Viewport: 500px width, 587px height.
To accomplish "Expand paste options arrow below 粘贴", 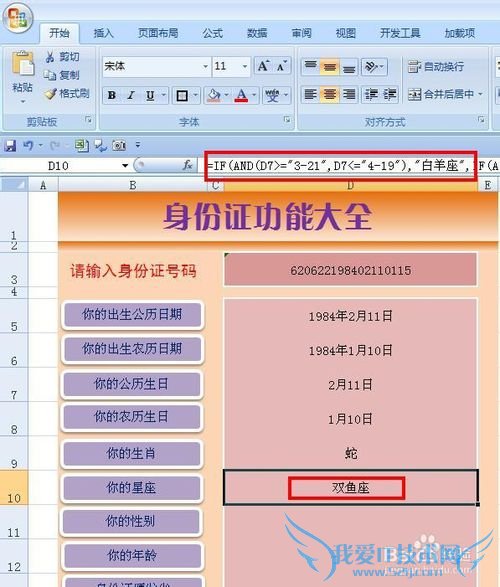I will pyautogui.click(x=22, y=101).
